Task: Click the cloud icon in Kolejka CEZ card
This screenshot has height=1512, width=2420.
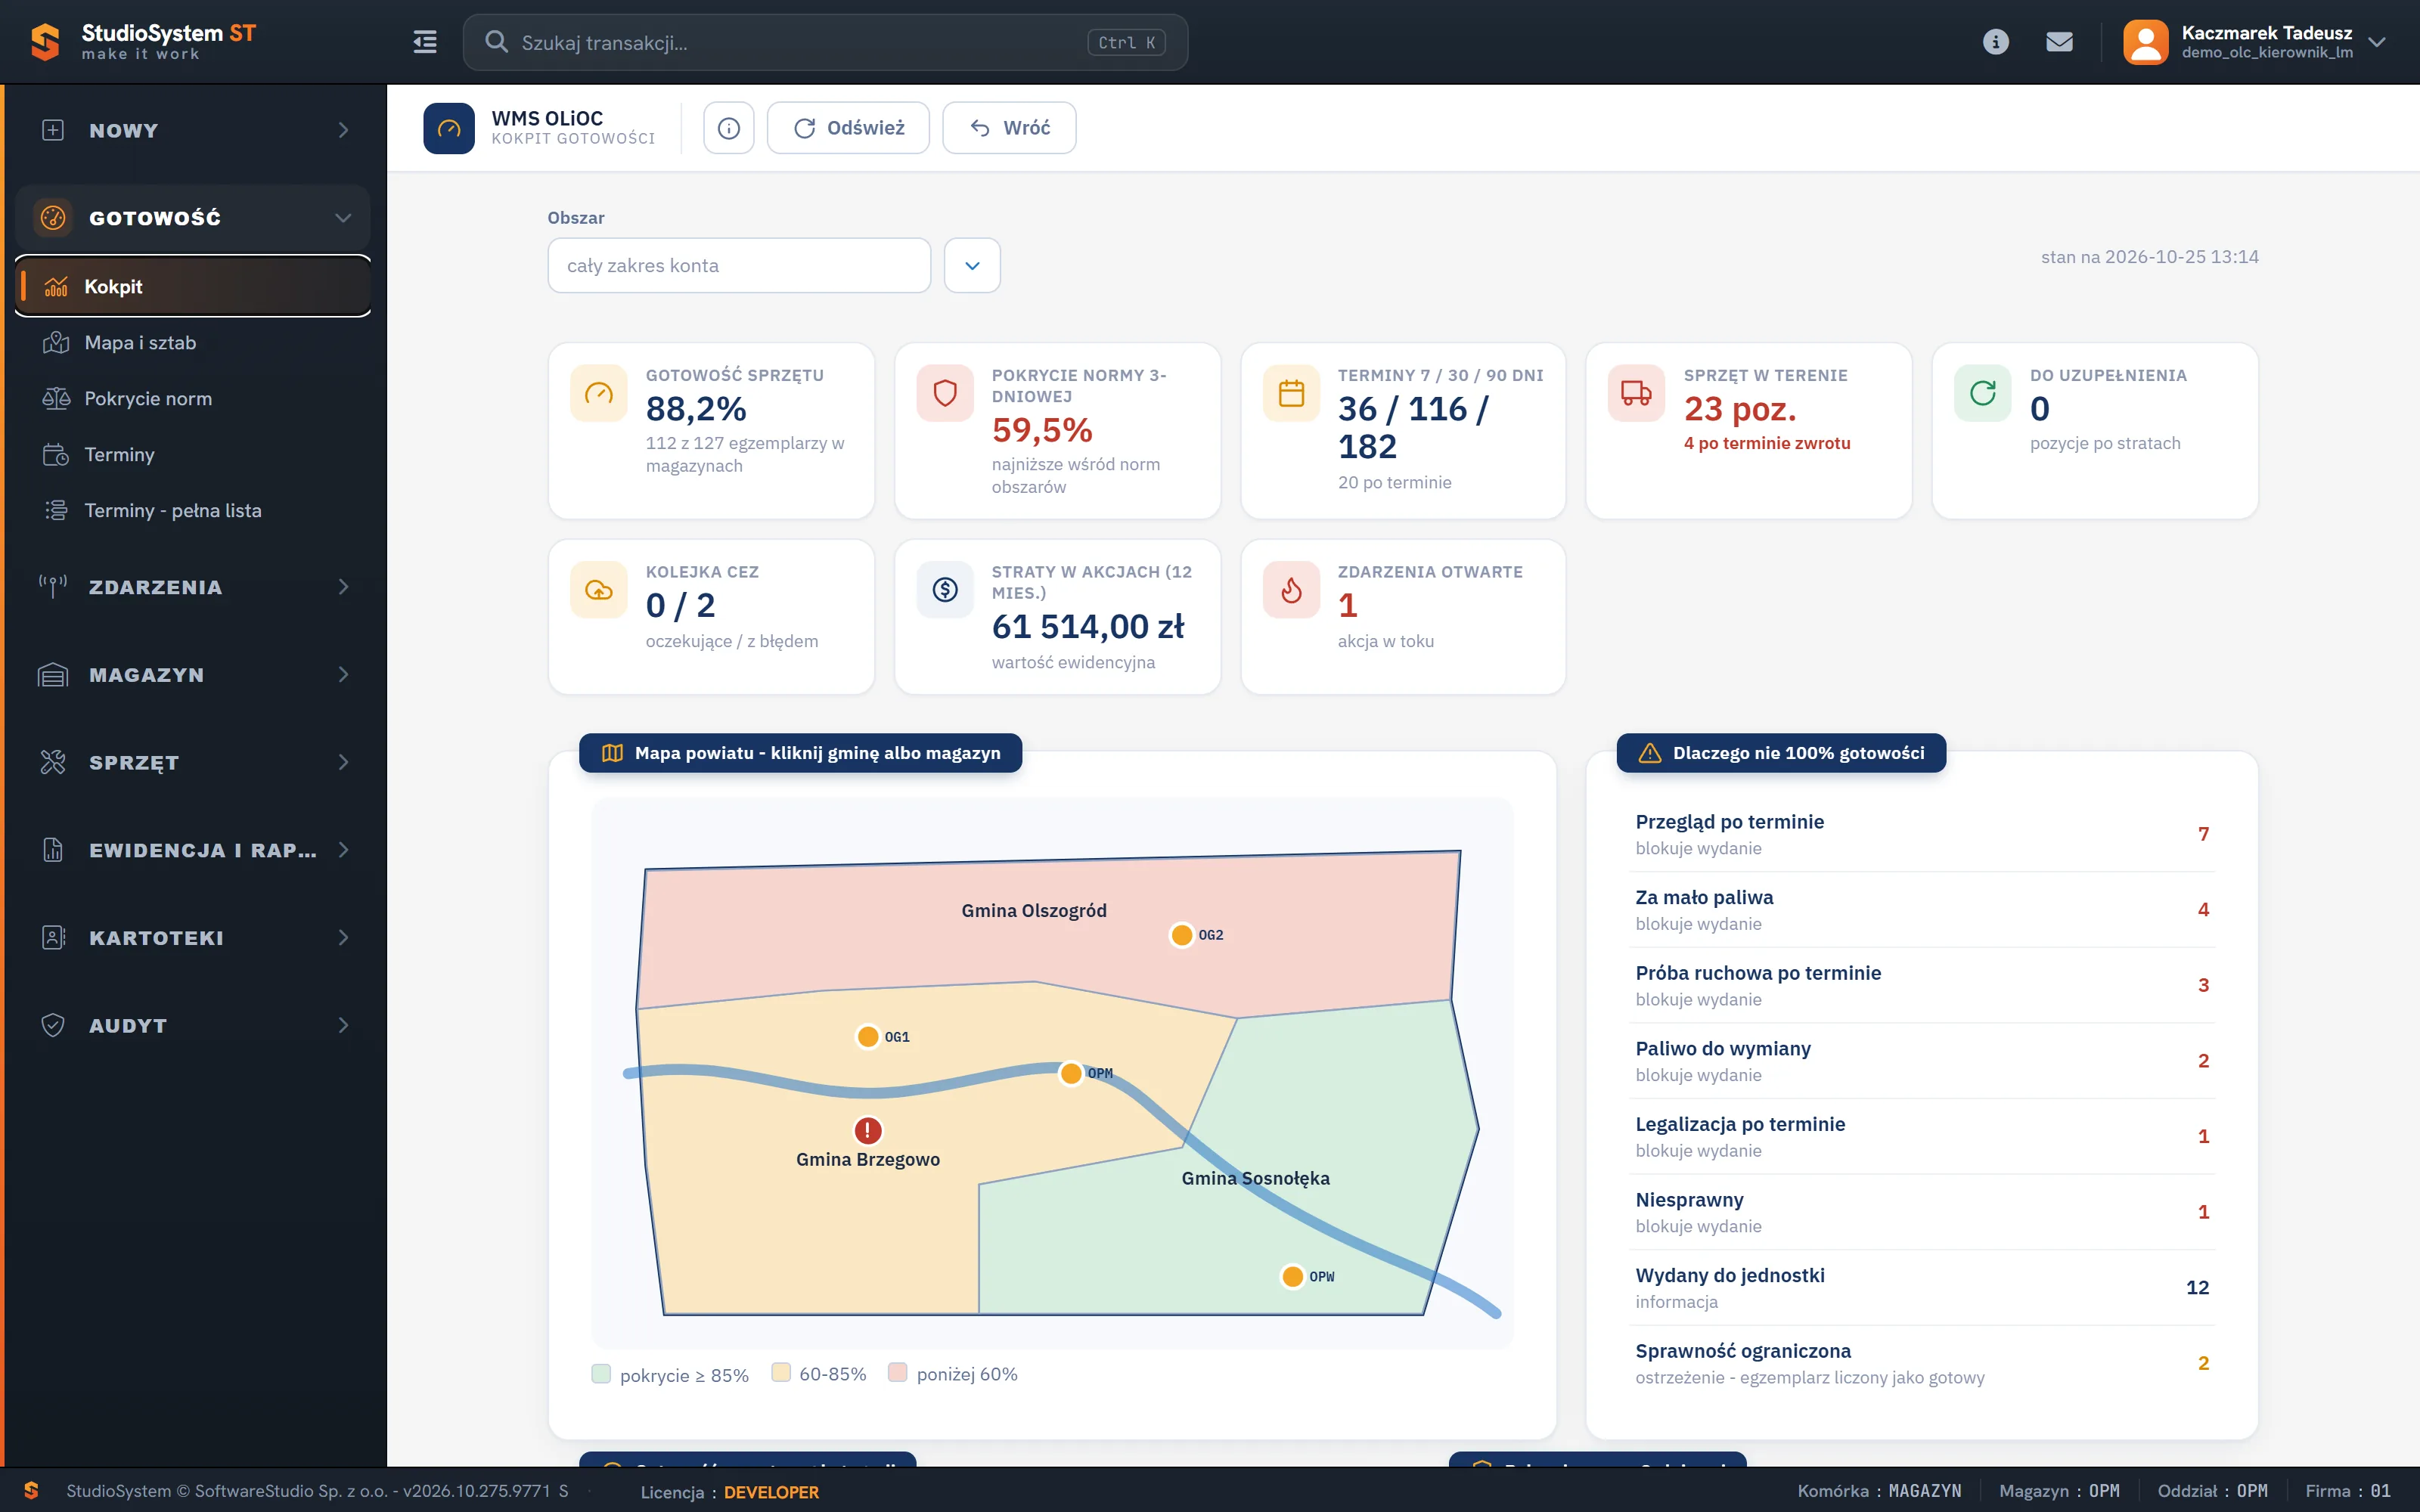Action: pyautogui.click(x=599, y=590)
